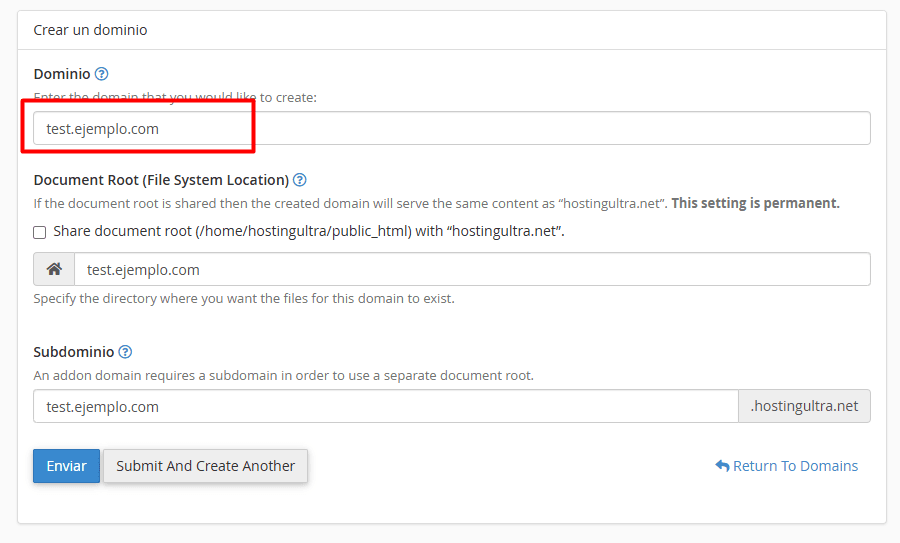
Task: Click the bold "This setting is permanent" text
Action: pos(755,203)
